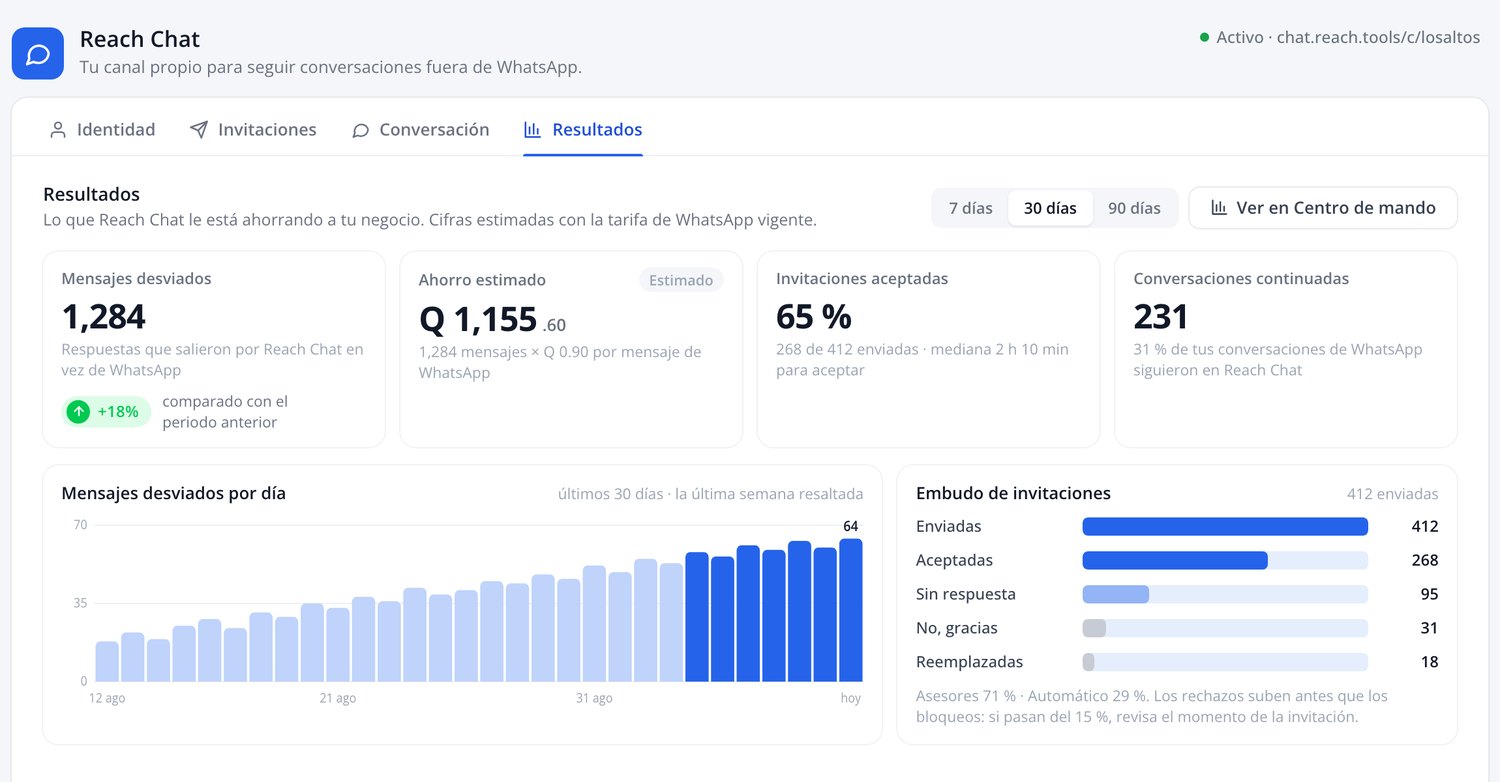Screen dimensions: 1500x782
Task: Click the green up-arrow icon by +18%
Action: click(78, 411)
